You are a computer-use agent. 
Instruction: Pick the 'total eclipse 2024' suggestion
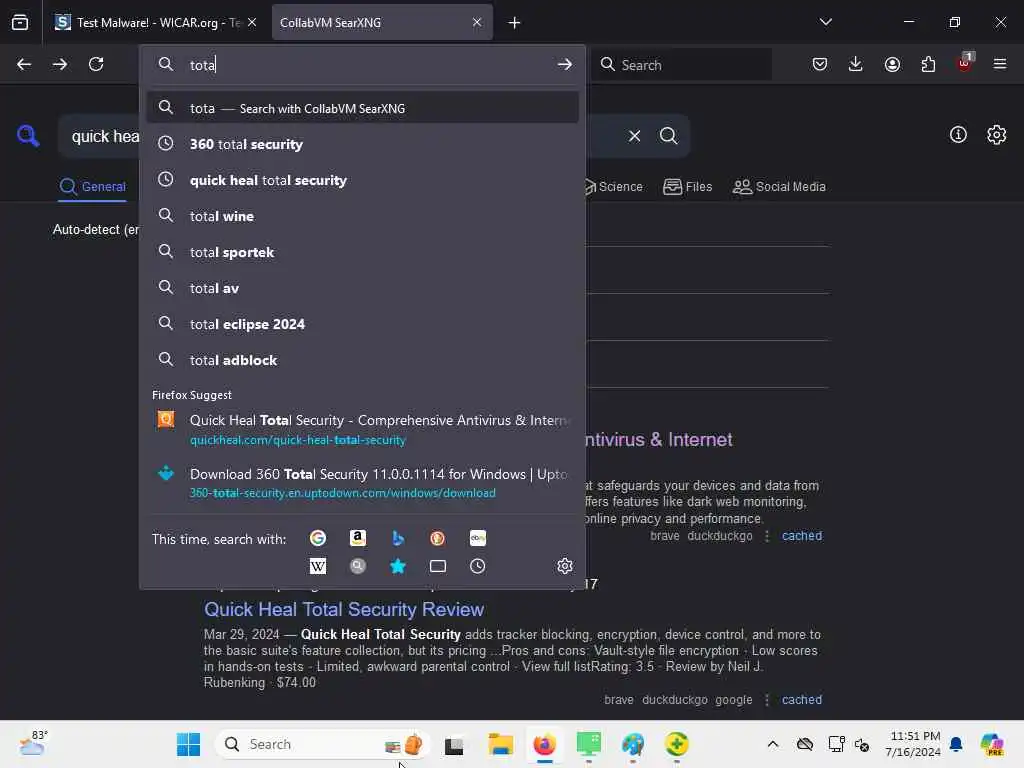(x=363, y=323)
